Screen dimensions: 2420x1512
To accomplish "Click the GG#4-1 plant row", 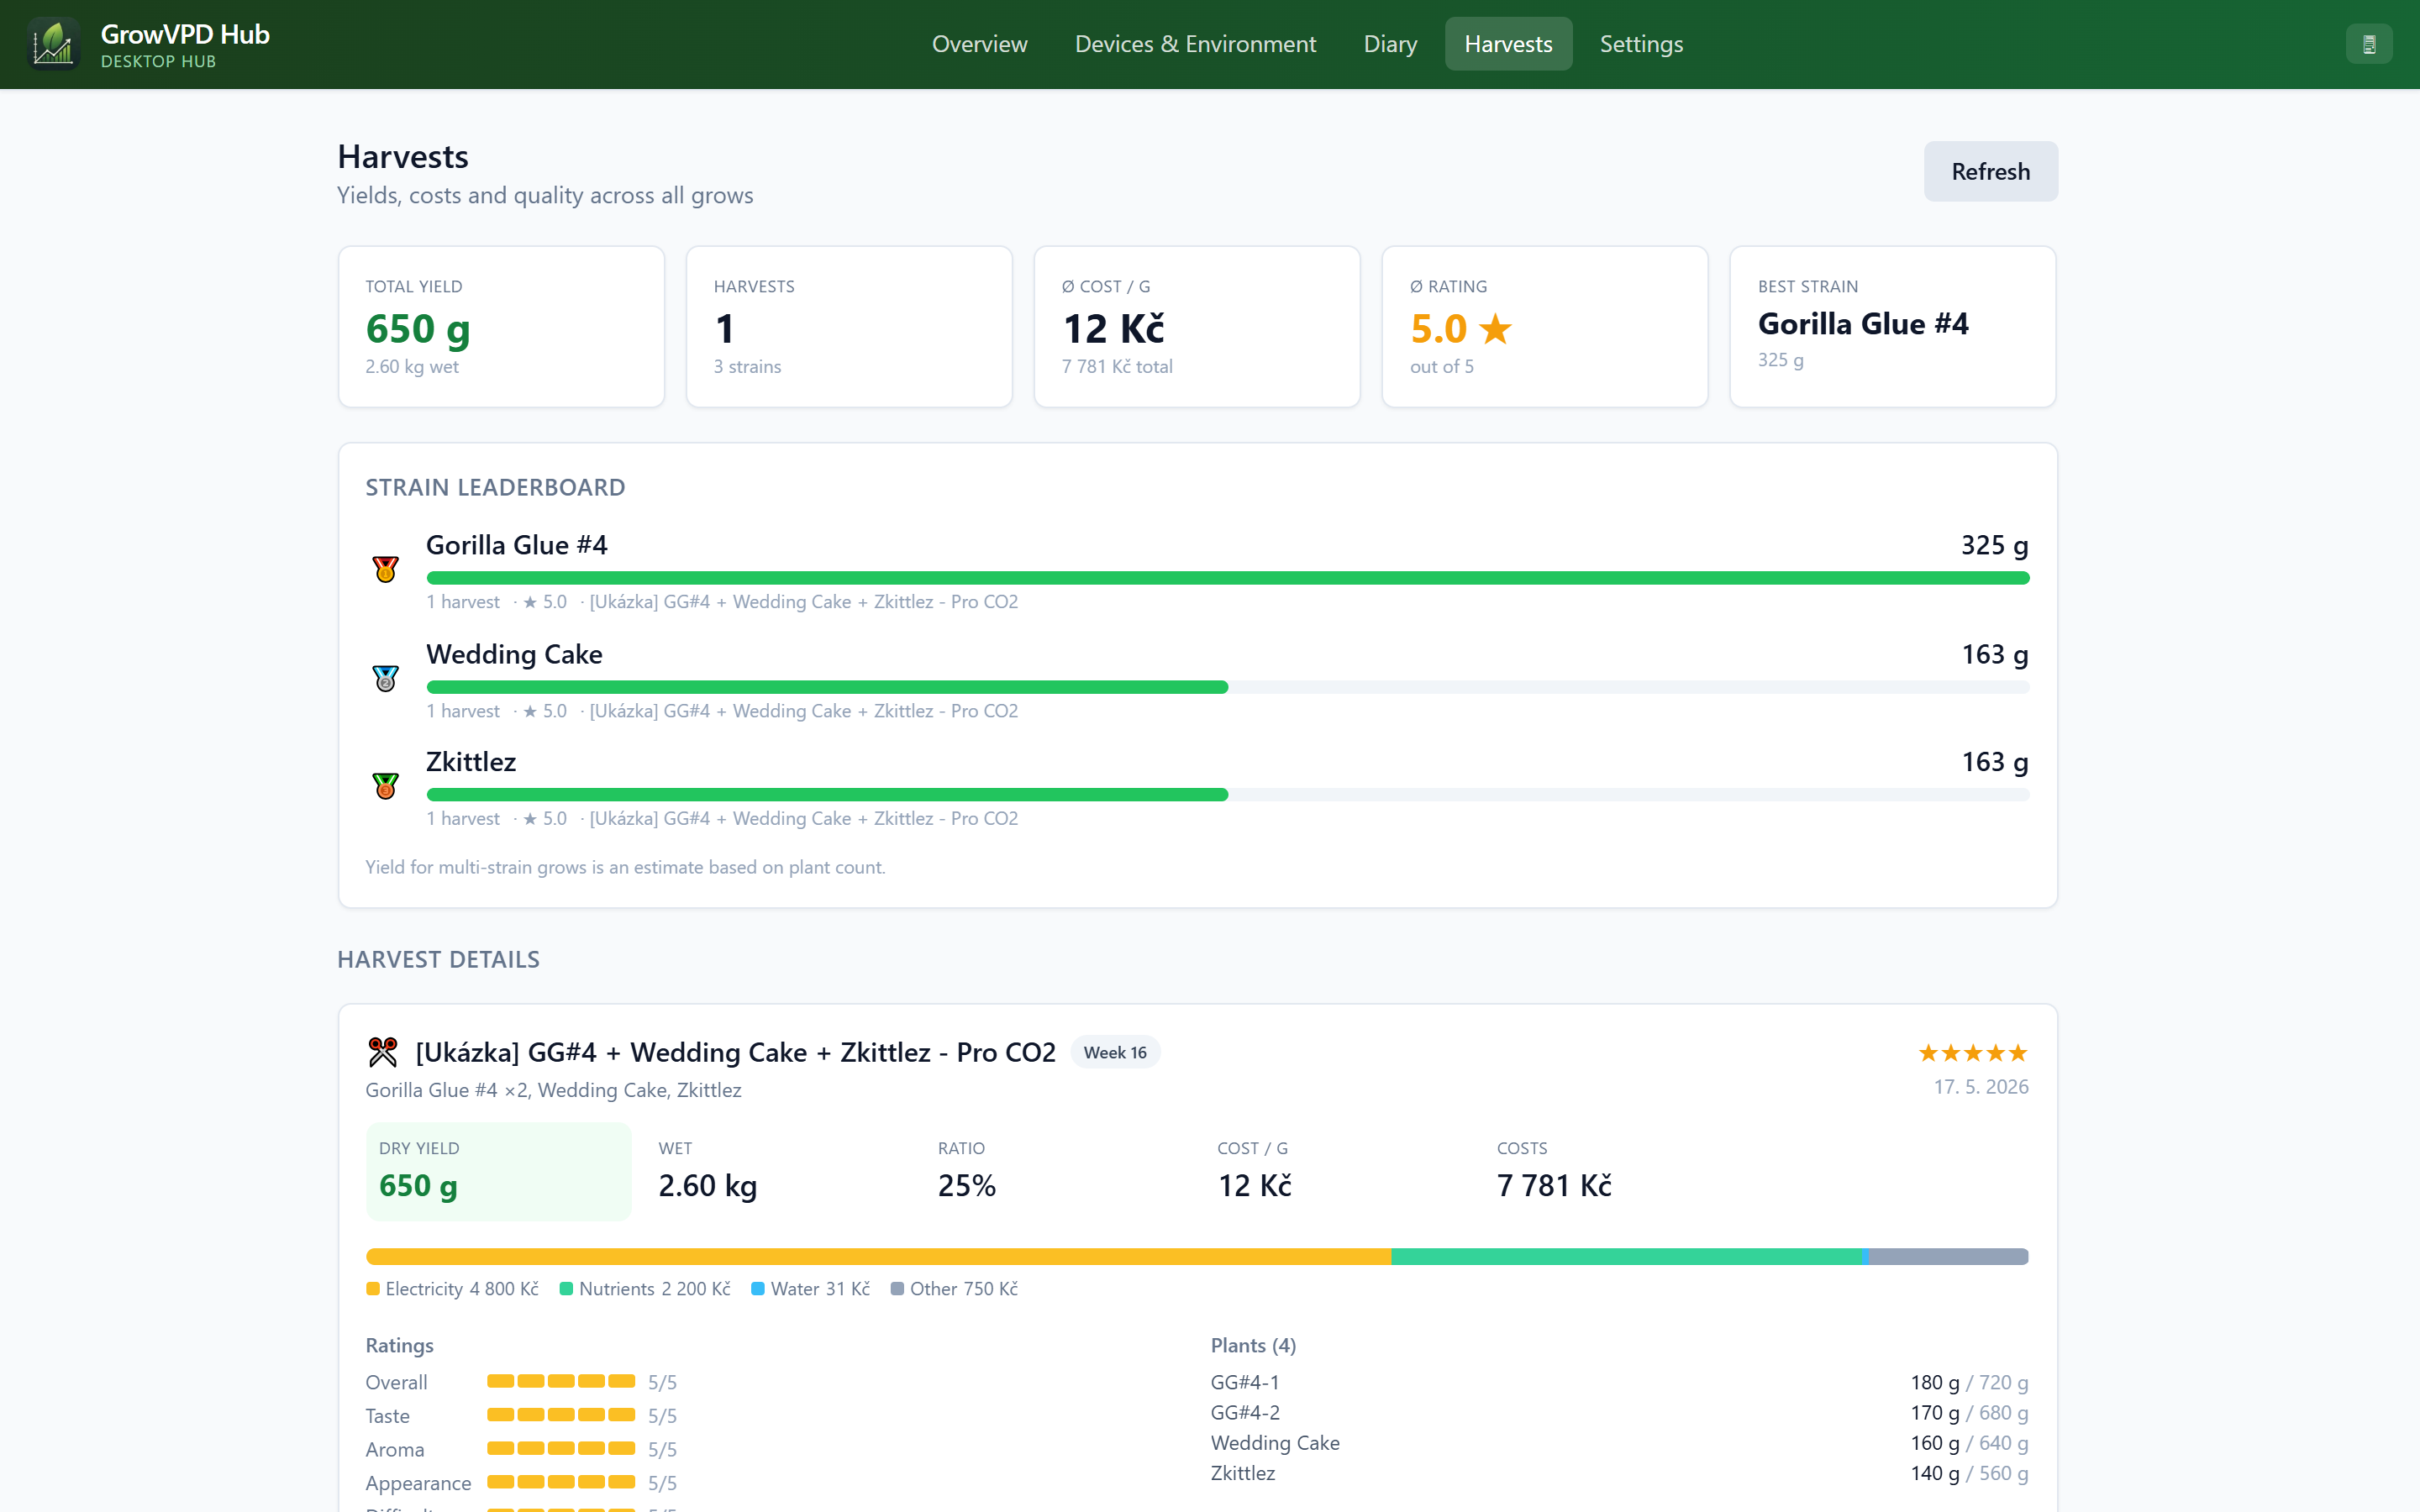I will (1620, 1382).
